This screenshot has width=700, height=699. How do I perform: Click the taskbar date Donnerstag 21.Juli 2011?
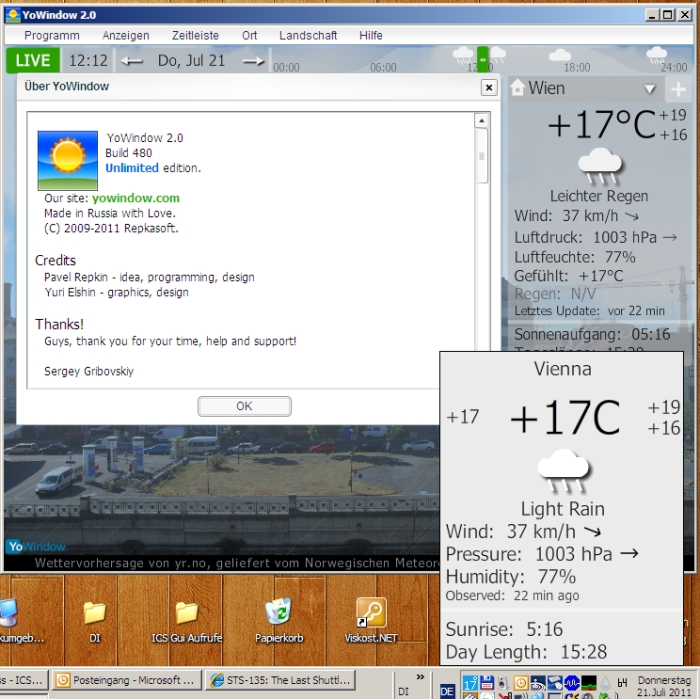[664, 686]
